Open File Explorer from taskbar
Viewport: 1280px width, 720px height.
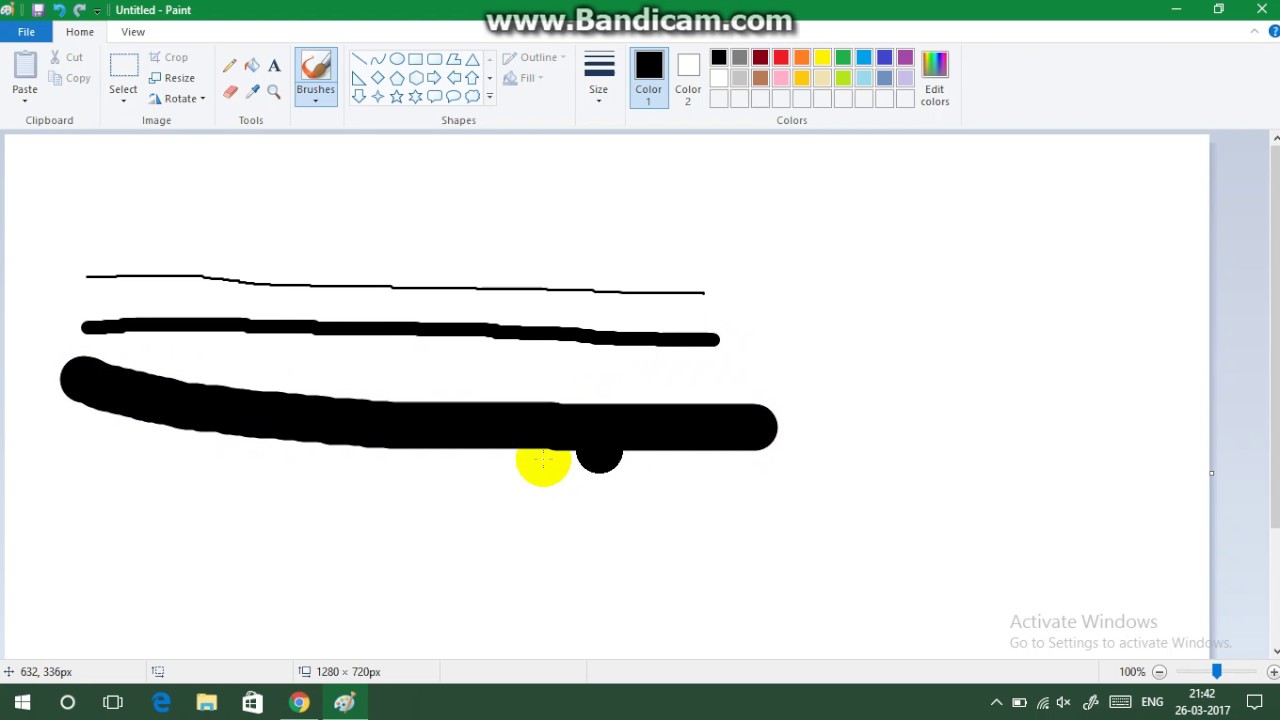point(207,702)
